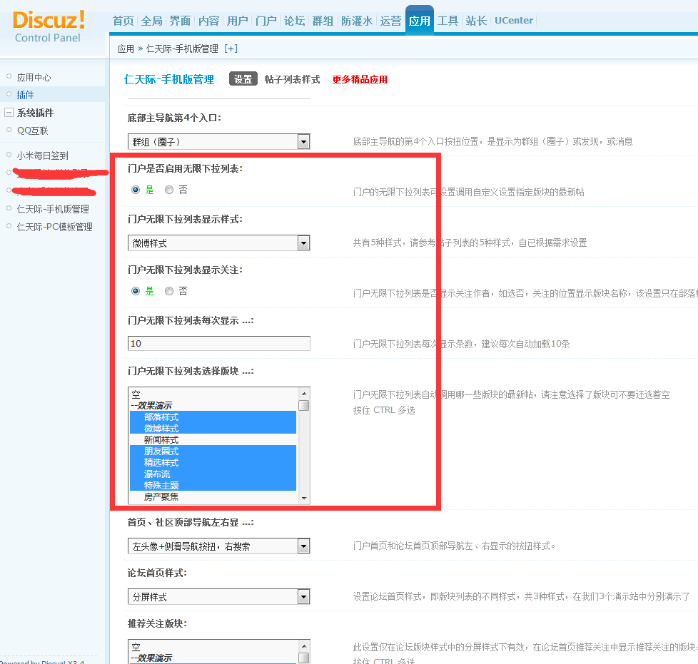Click the red 更多精品应用 link
The image size is (698, 664).
[x=360, y=79]
